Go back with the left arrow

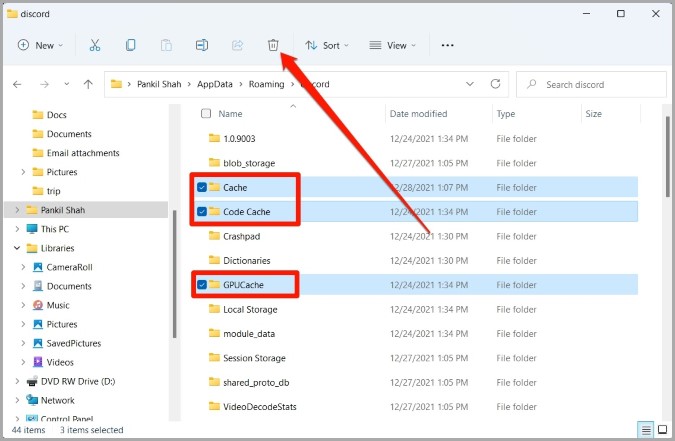click(17, 84)
